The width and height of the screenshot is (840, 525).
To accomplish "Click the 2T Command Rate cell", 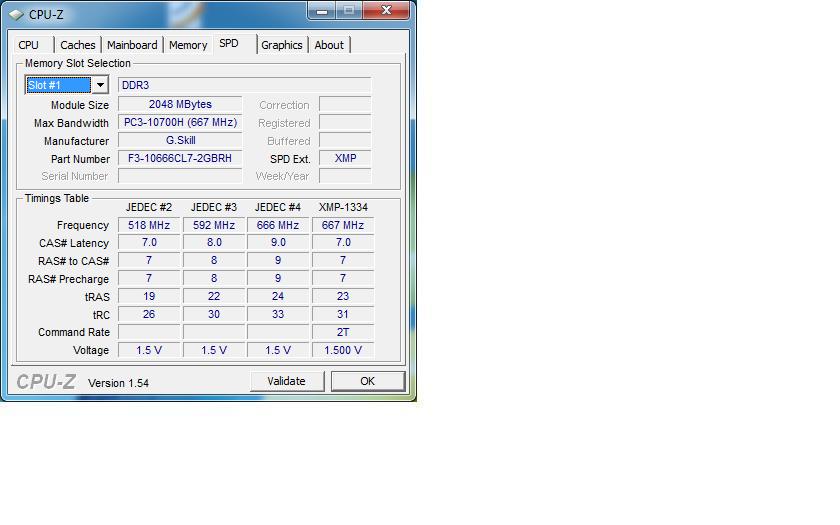I will pos(343,332).
